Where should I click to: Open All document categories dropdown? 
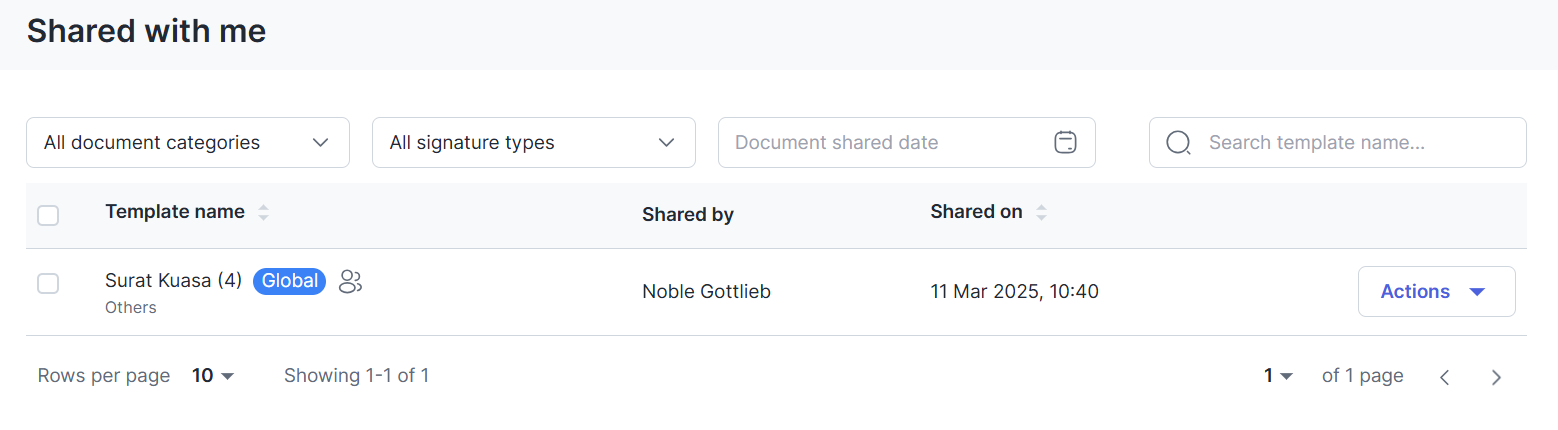[x=188, y=143]
